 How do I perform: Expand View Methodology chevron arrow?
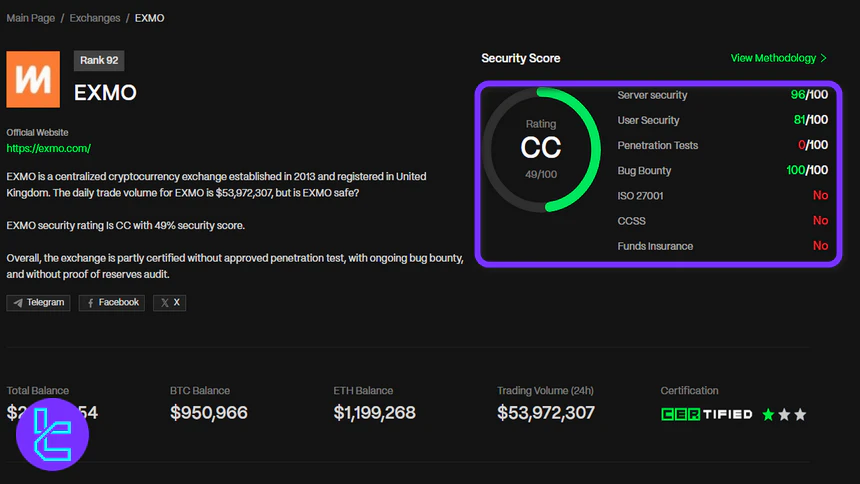pos(824,58)
